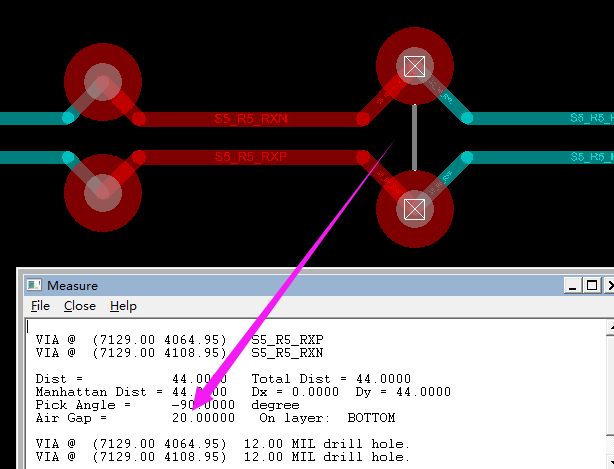This screenshot has width=614, height=469.
Task: Click the S5_R5_RXP trace label
Action: (x=251, y=157)
